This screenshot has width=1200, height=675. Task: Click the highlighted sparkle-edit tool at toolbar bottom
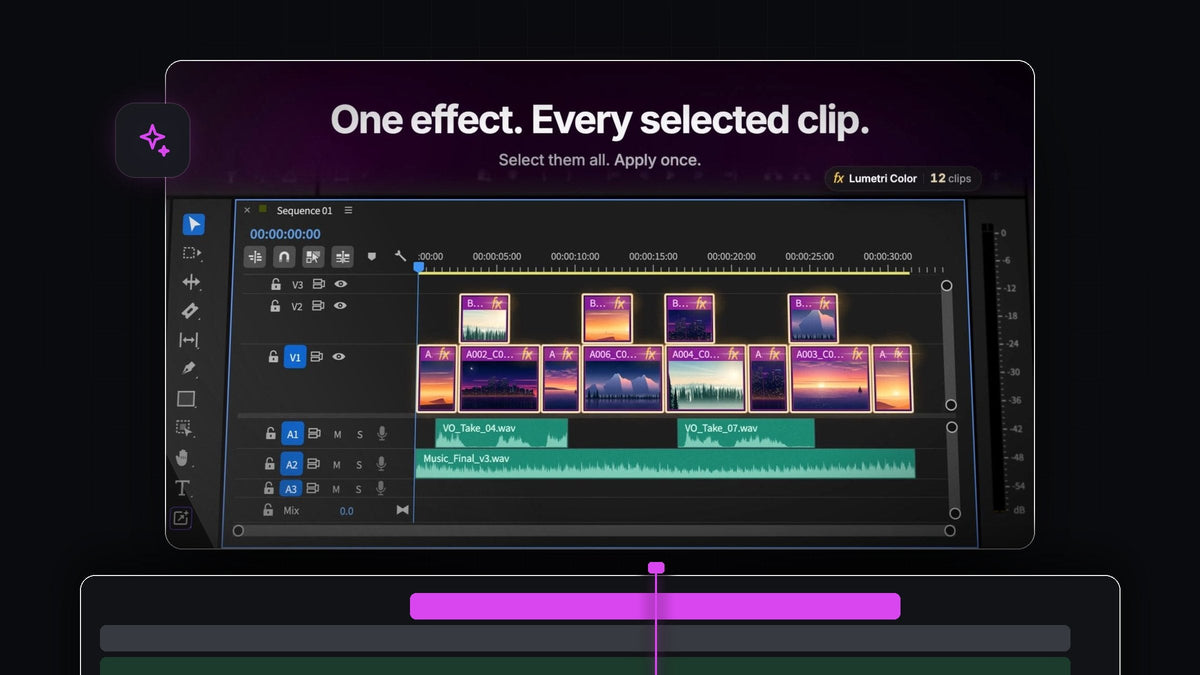[180, 518]
